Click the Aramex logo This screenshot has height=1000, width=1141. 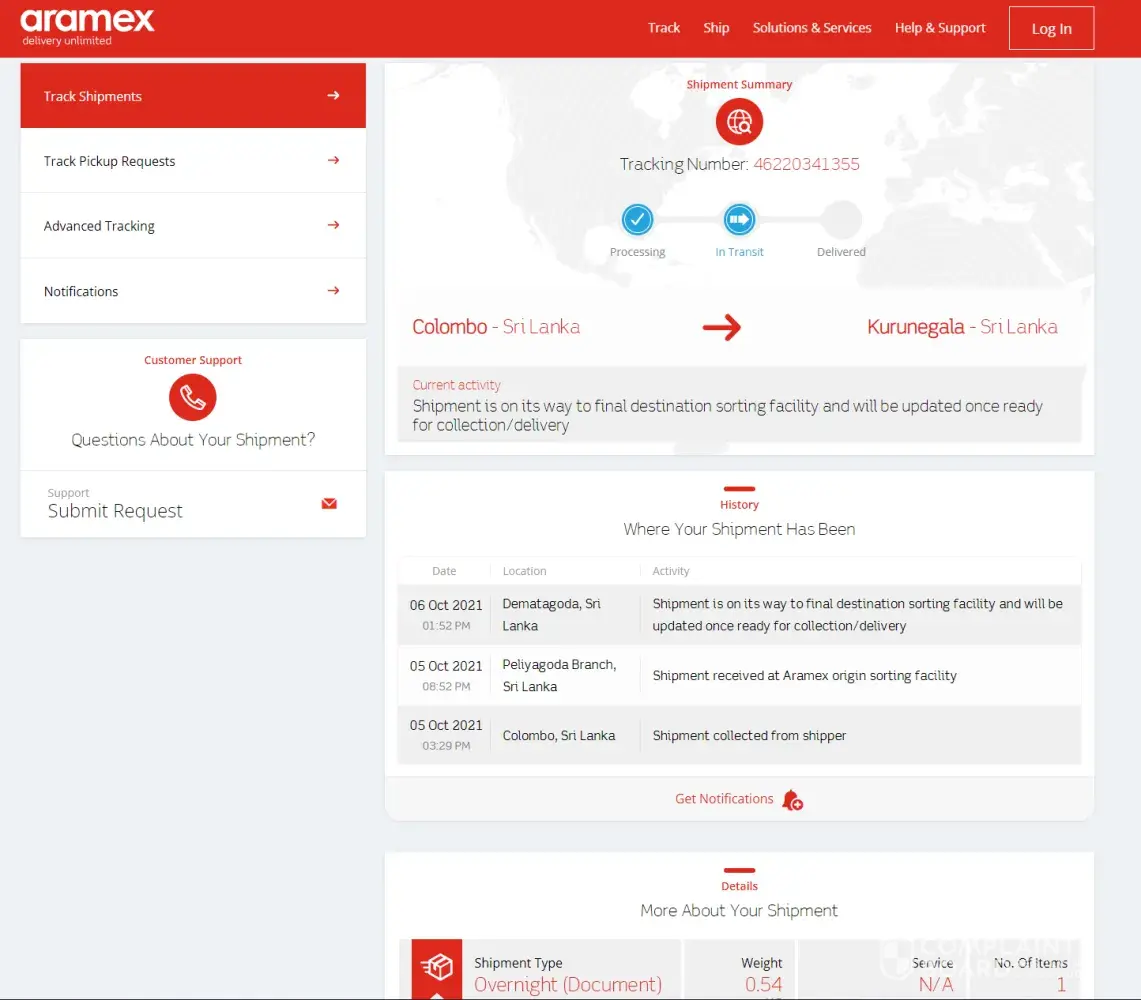click(x=87, y=27)
